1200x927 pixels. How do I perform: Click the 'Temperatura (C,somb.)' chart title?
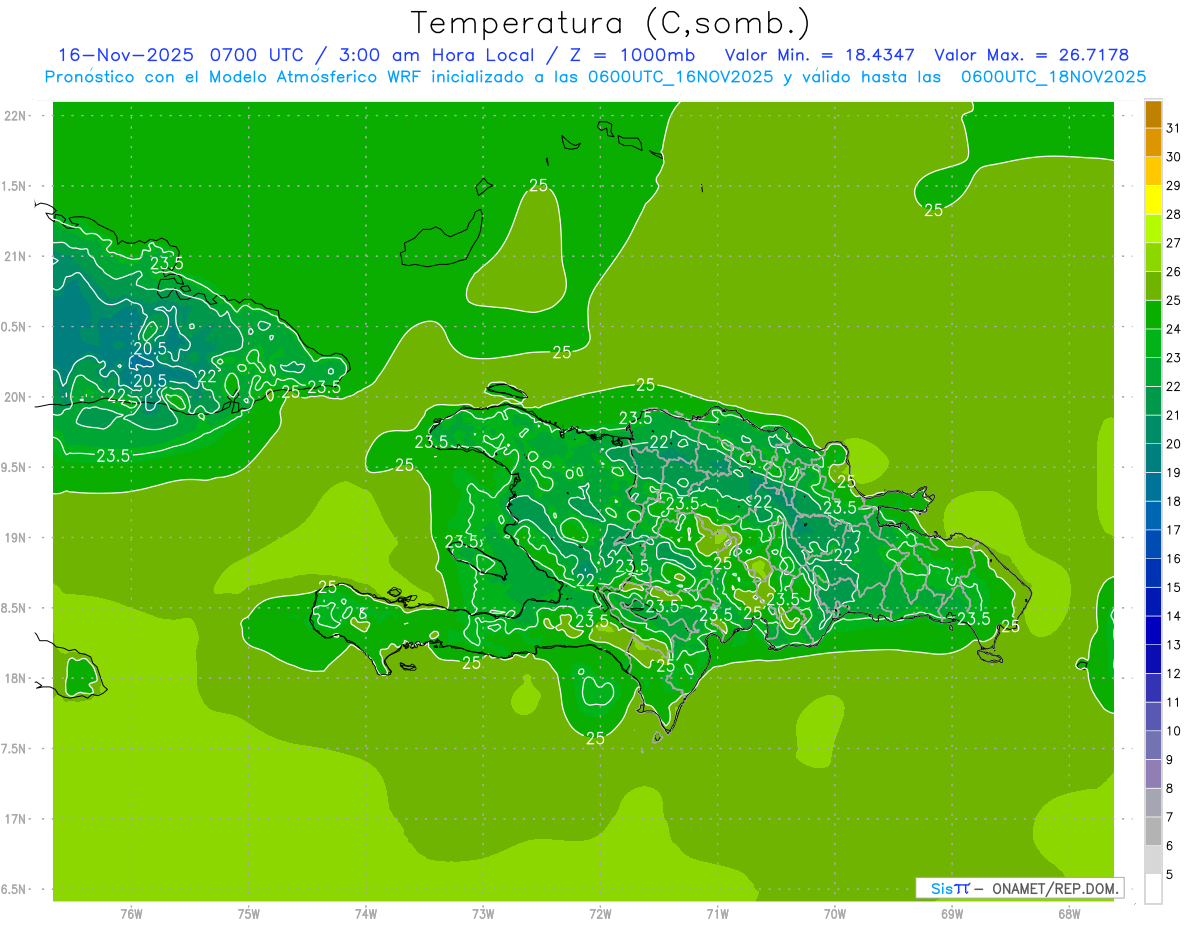coord(610,23)
